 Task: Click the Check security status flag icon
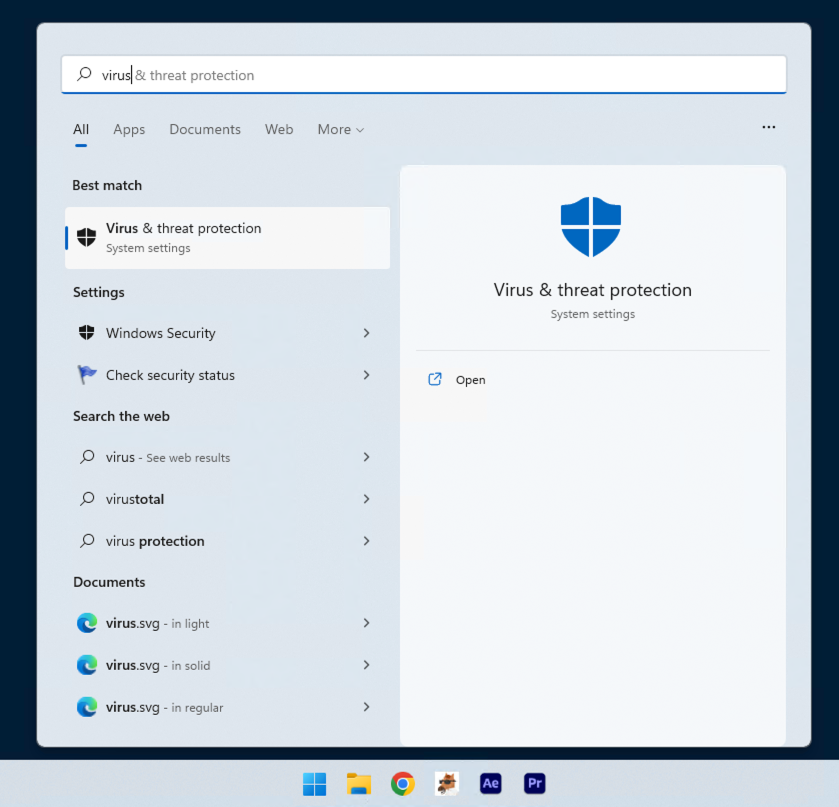87,375
